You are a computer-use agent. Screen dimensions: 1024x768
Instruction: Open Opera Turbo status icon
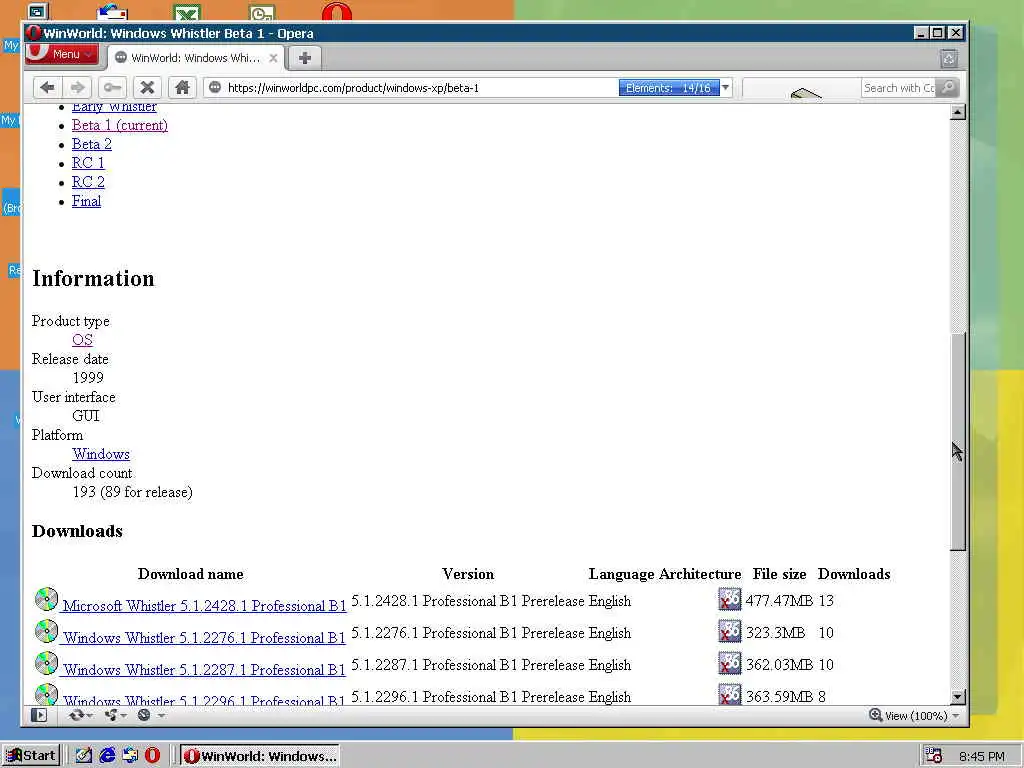[x=144, y=715]
